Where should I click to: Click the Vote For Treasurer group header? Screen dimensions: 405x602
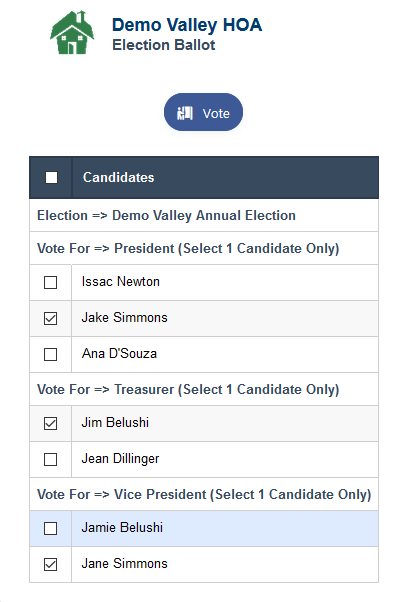[204, 389]
